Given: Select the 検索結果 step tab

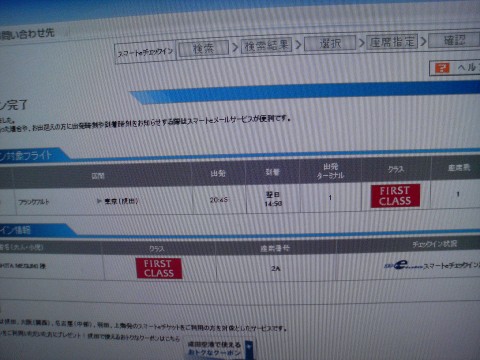Looking at the screenshot, I should point(266,45).
